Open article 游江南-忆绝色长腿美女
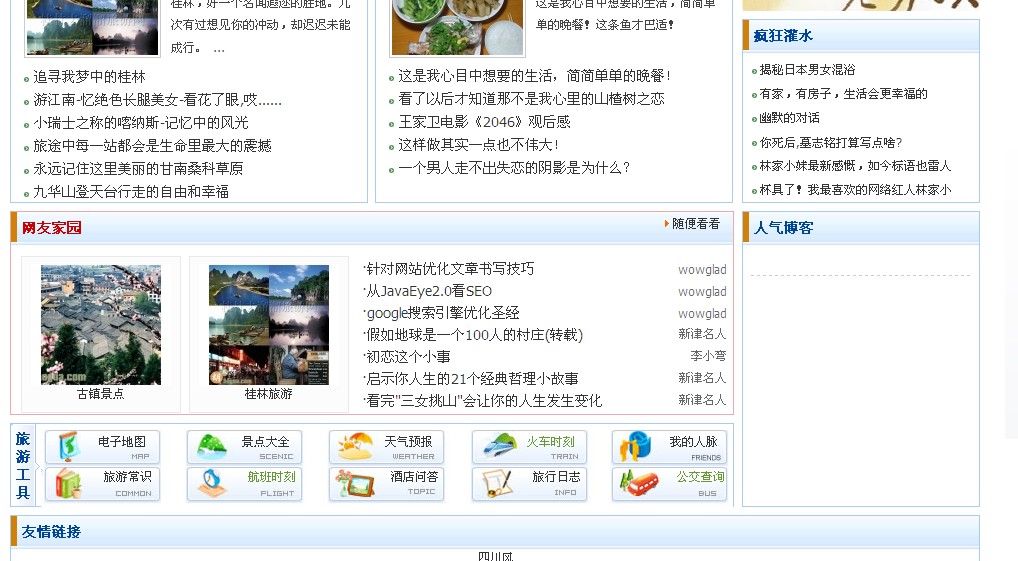Image resolution: width=1018 pixels, height=561 pixels. coord(157,99)
